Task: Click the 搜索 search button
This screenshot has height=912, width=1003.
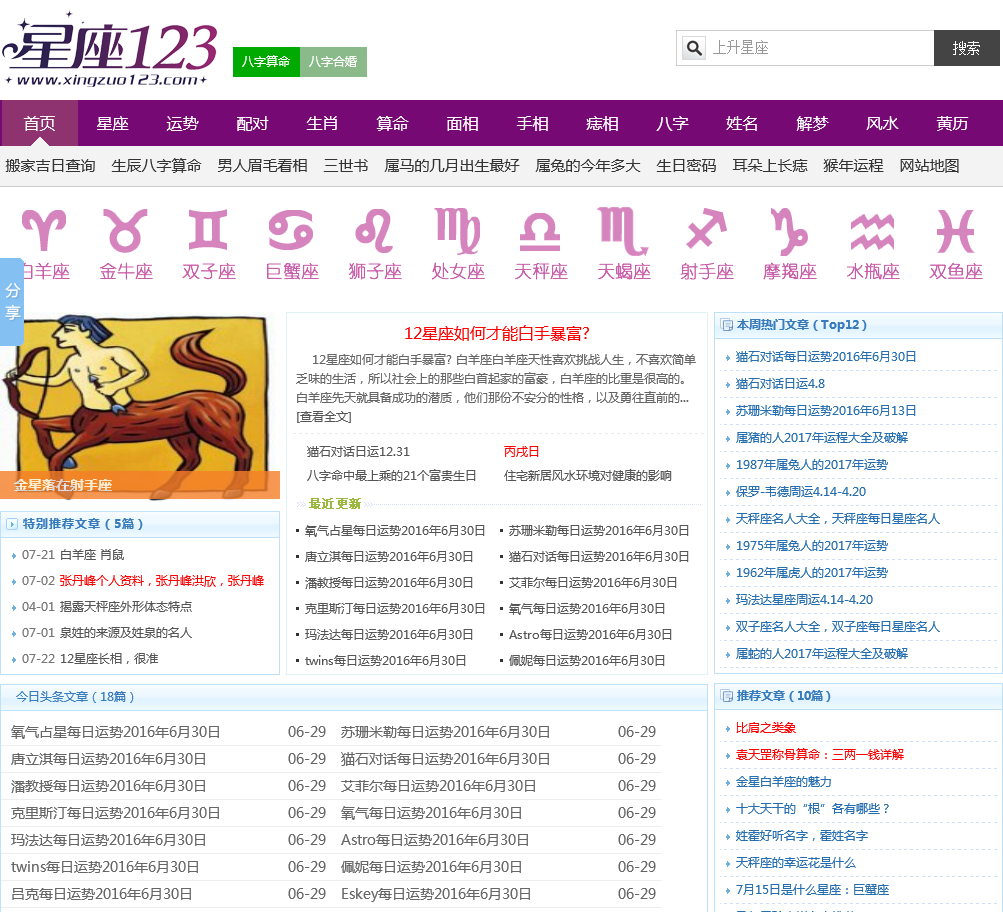Action: pos(966,48)
